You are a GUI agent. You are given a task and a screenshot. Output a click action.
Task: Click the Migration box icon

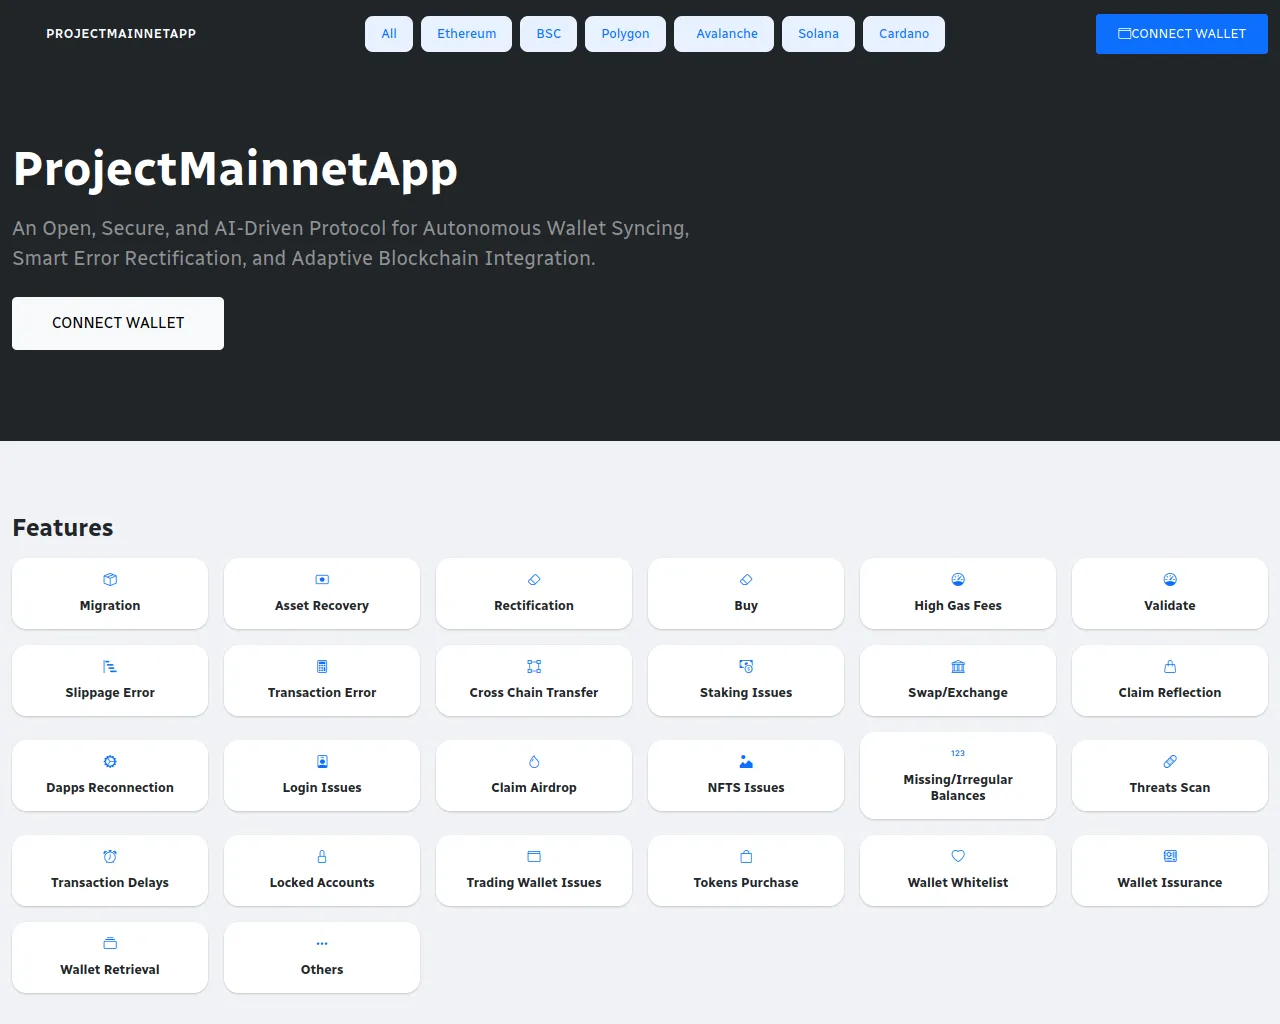pyautogui.click(x=110, y=580)
